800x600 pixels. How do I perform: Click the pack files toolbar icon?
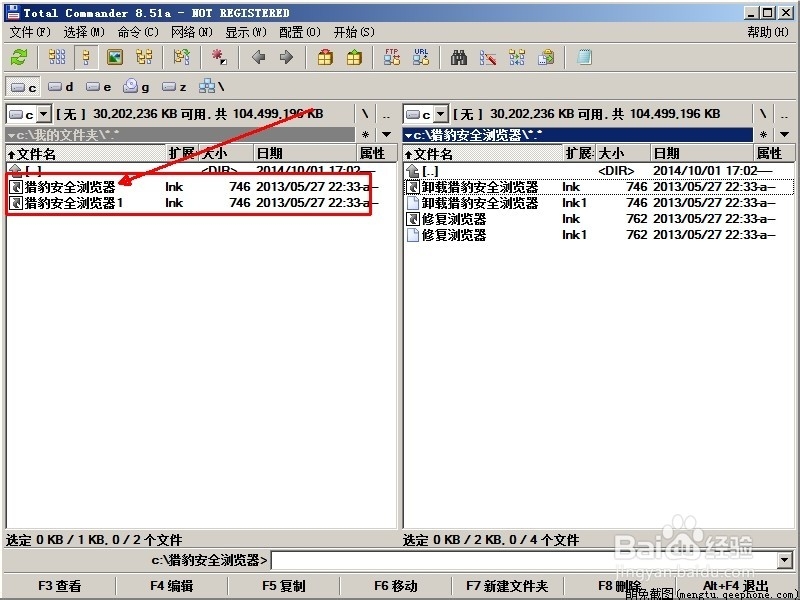point(325,57)
